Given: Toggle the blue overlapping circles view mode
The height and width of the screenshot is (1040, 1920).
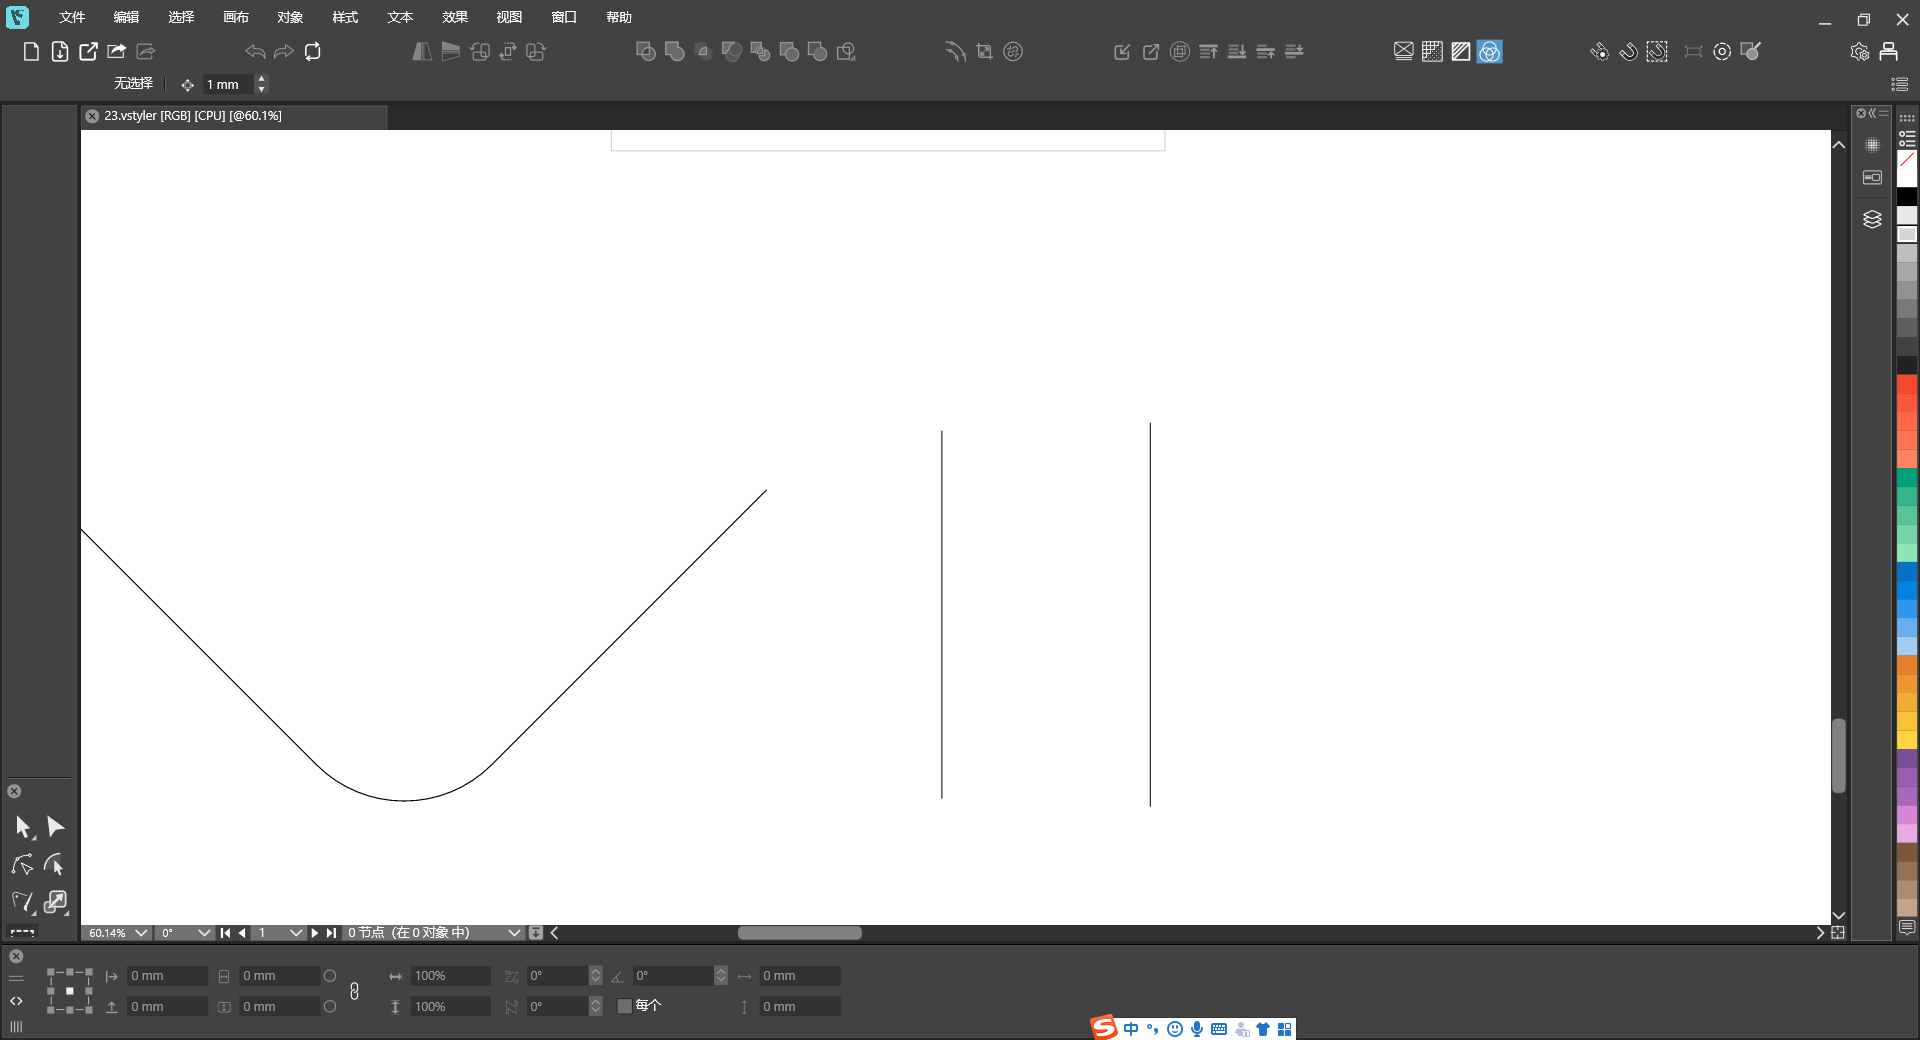Looking at the screenshot, I should (x=1490, y=51).
